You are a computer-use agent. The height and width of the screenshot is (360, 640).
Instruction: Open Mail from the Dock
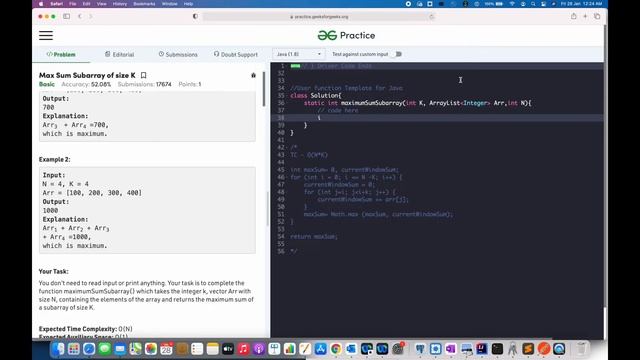pos(120,349)
